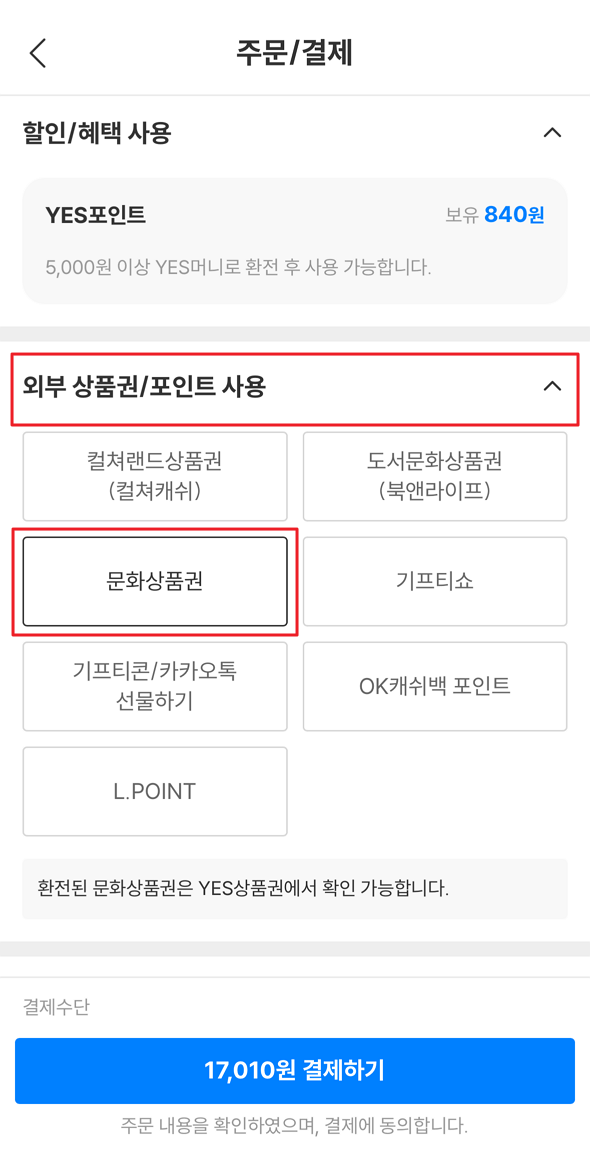
Task: Tap the payment agreement notice text
Action: 295,1124
